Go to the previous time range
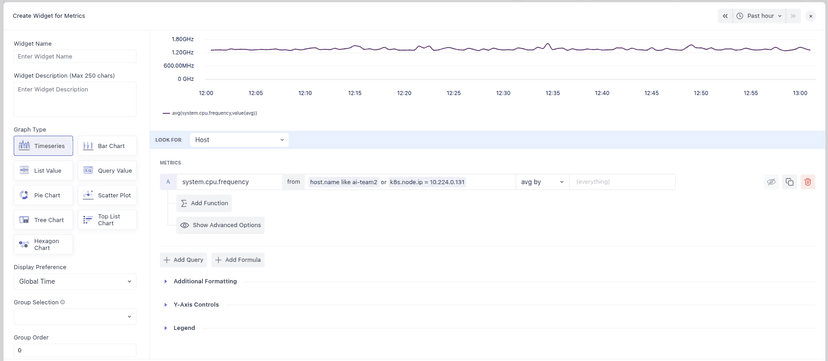The width and height of the screenshot is (828, 361). pos(725,16)
